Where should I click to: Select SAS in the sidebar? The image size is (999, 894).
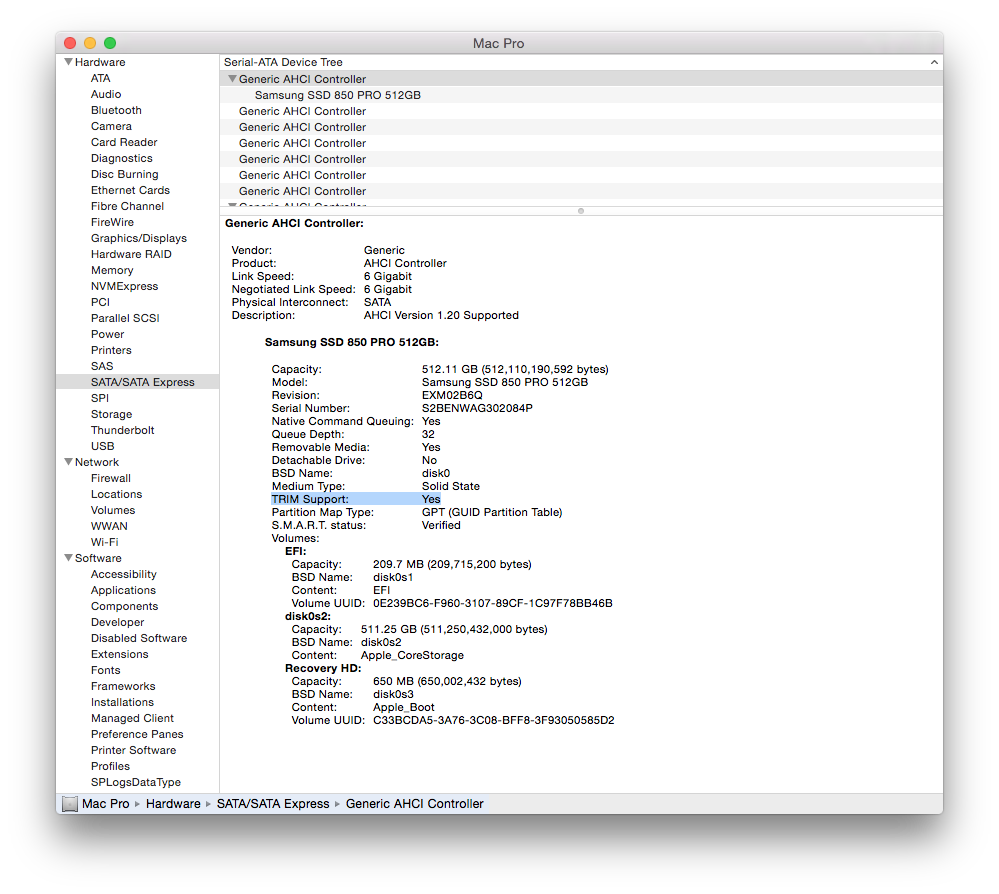[x=102, y=366]
